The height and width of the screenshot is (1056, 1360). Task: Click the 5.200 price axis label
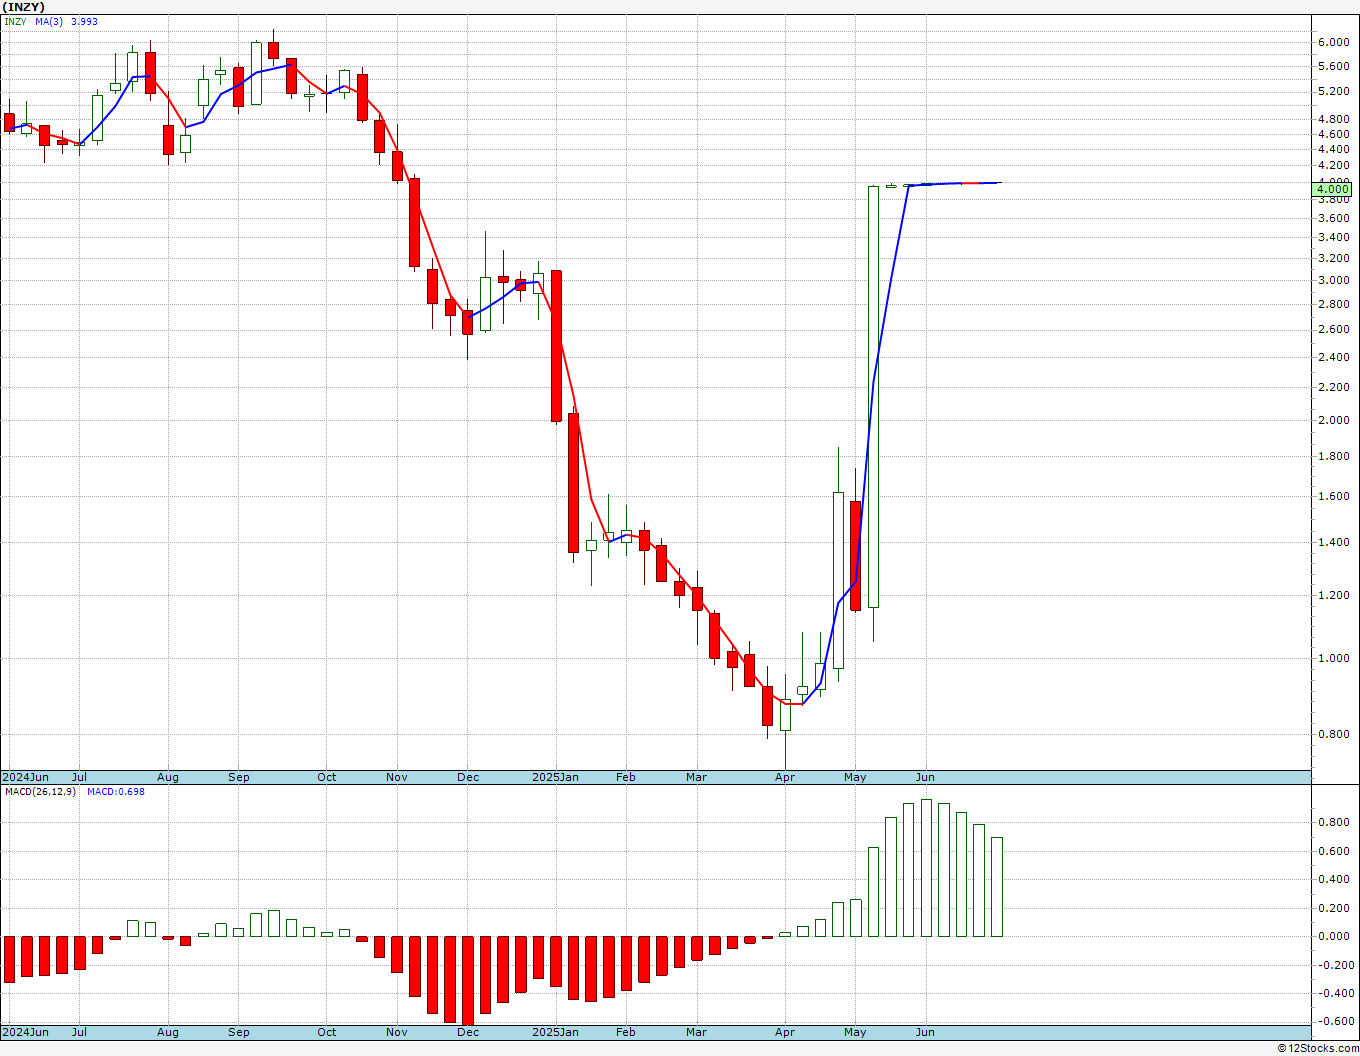[x=1334, y=91]
